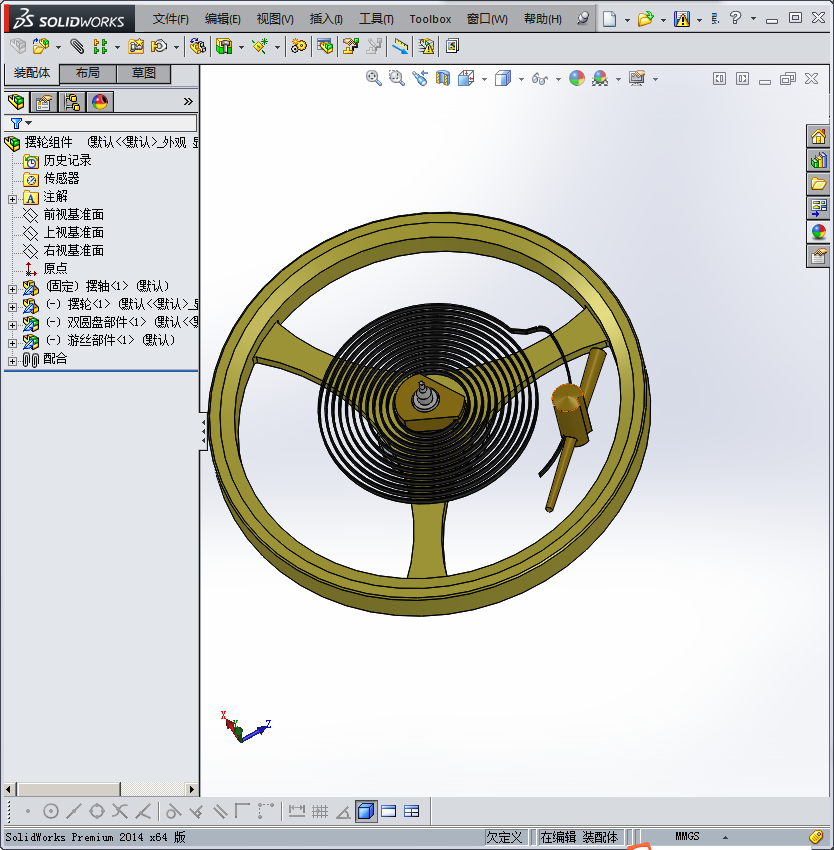This screenshot has width=834, height=850.
Task: Open the File Explorer folder in task pane
Action: pyautogui.click(x=819, y=184)
